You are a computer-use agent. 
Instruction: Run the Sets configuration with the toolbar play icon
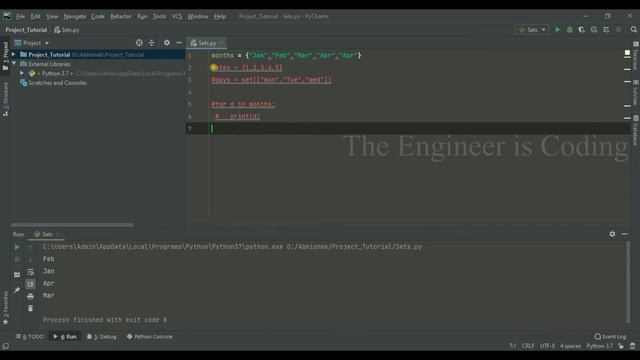pyautogui.click(x=558, y=29)
